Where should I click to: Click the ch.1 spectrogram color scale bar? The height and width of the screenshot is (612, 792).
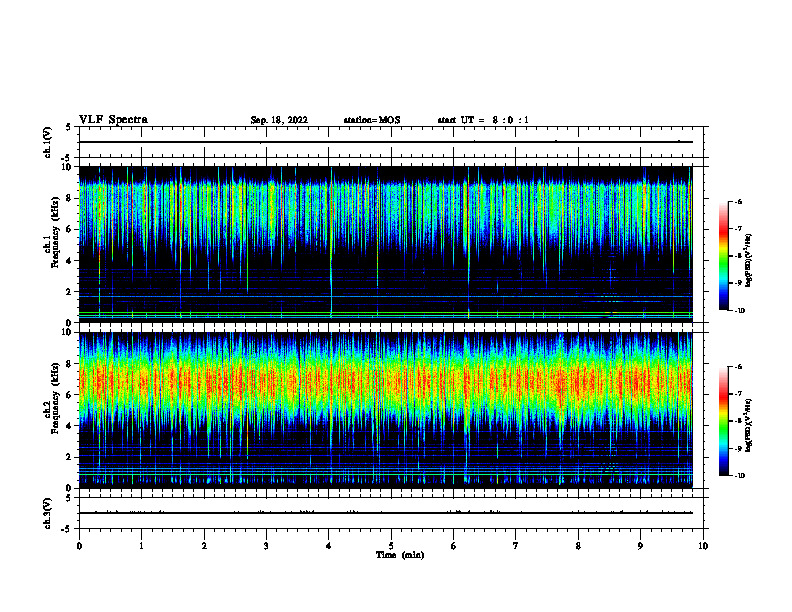click(724, 256)
